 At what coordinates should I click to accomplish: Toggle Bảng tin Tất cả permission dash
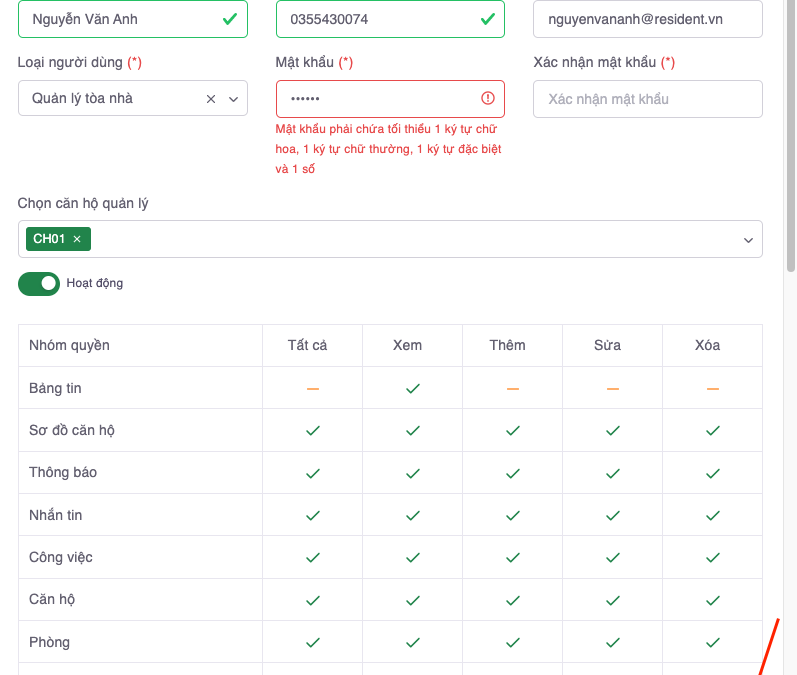312,388
